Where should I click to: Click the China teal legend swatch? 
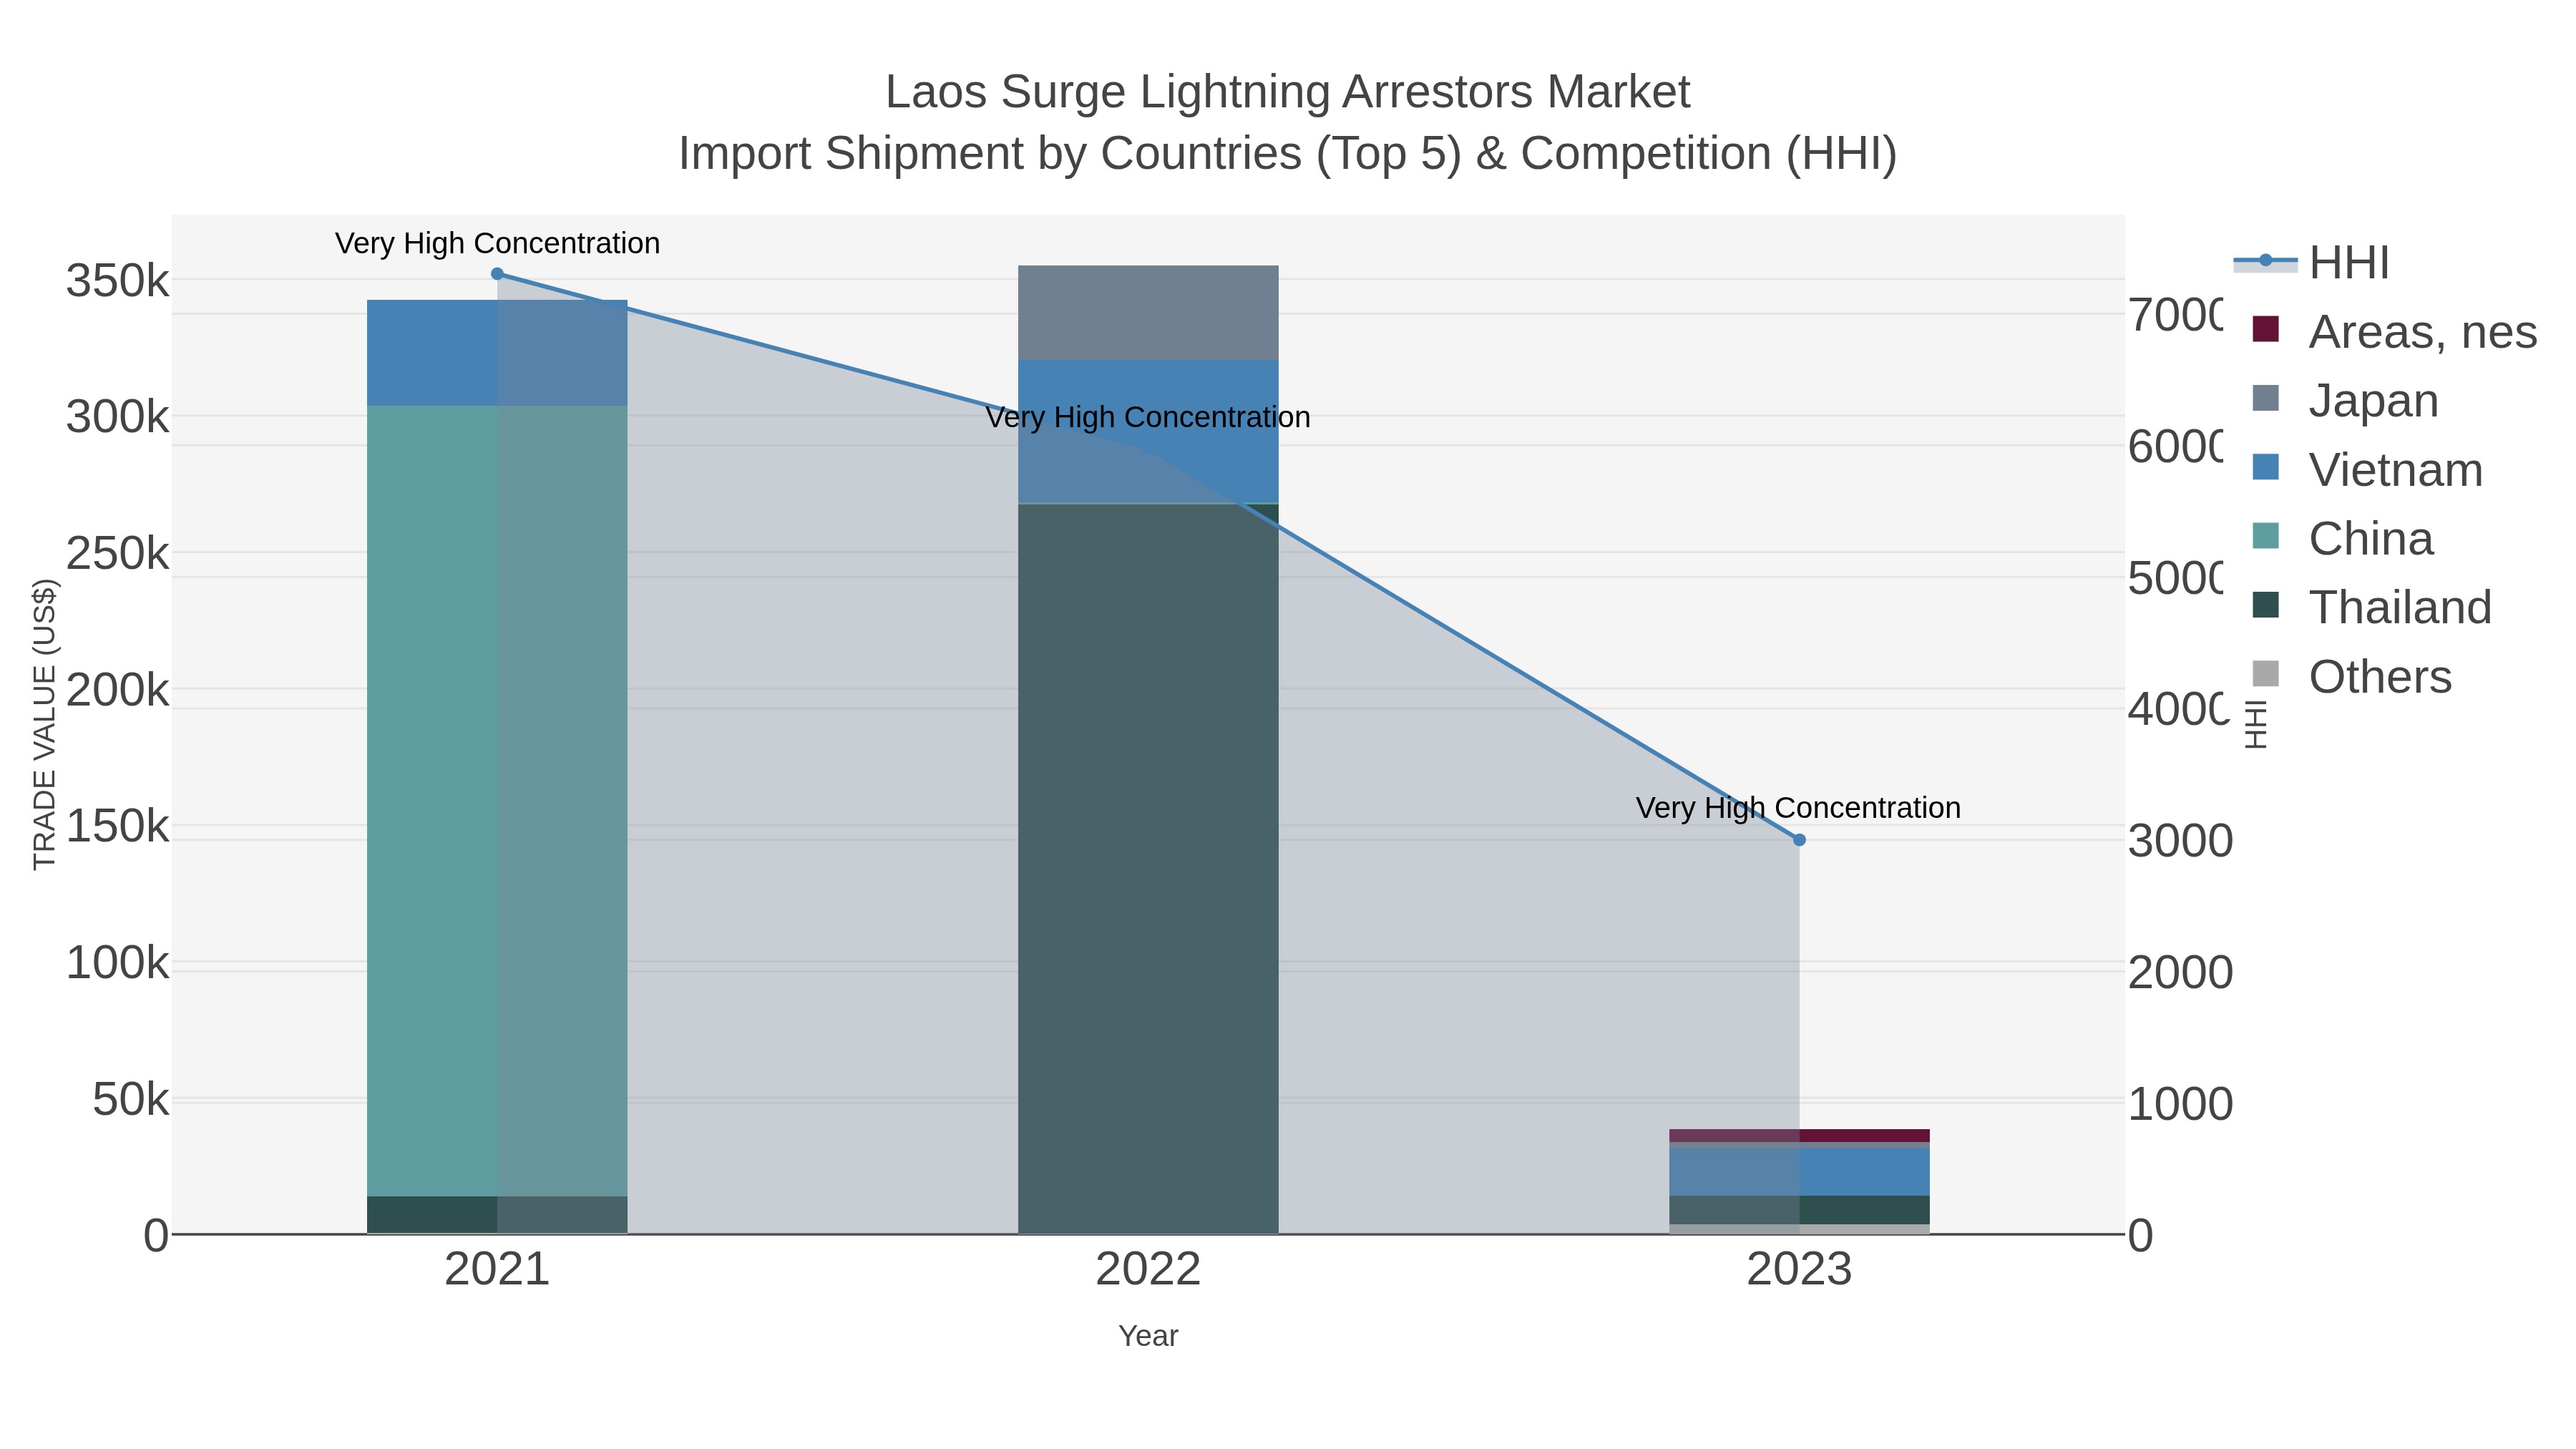click(2266, 536)
